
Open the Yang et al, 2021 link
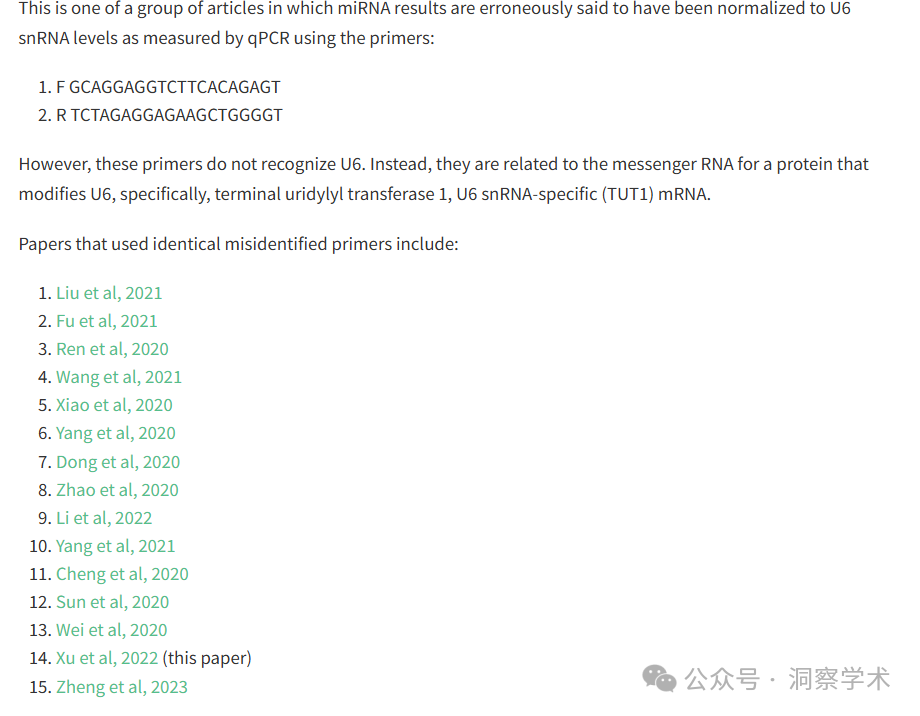[x=116, y=546]
